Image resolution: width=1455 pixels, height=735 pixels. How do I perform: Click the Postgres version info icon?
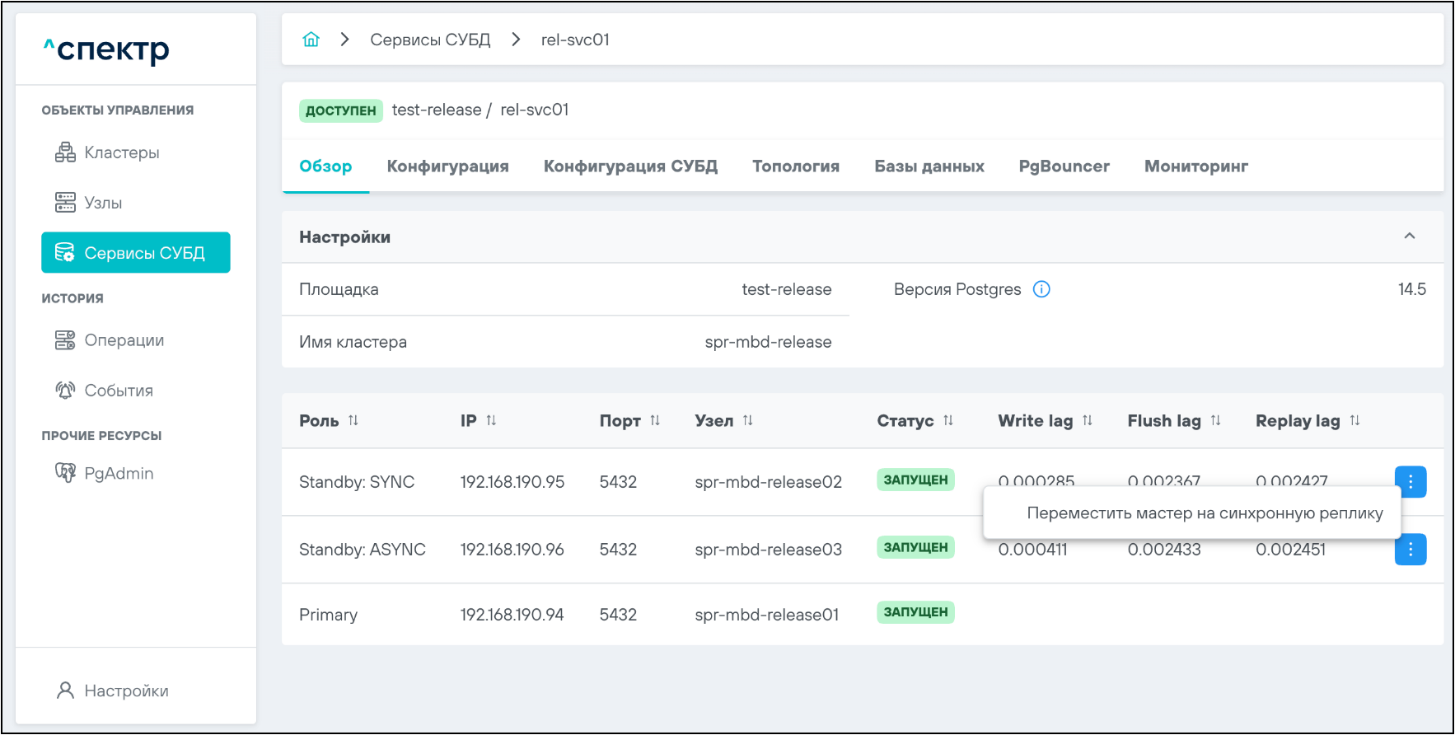click(1041, 290)
